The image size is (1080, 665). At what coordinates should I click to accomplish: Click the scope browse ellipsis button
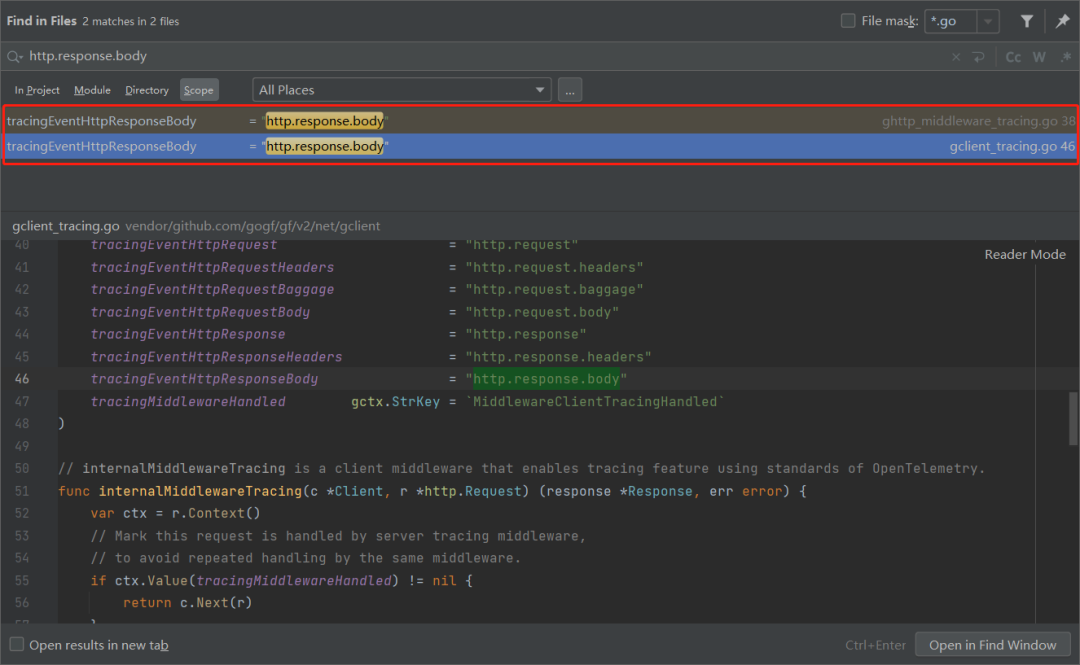click(x=570, y=90)
